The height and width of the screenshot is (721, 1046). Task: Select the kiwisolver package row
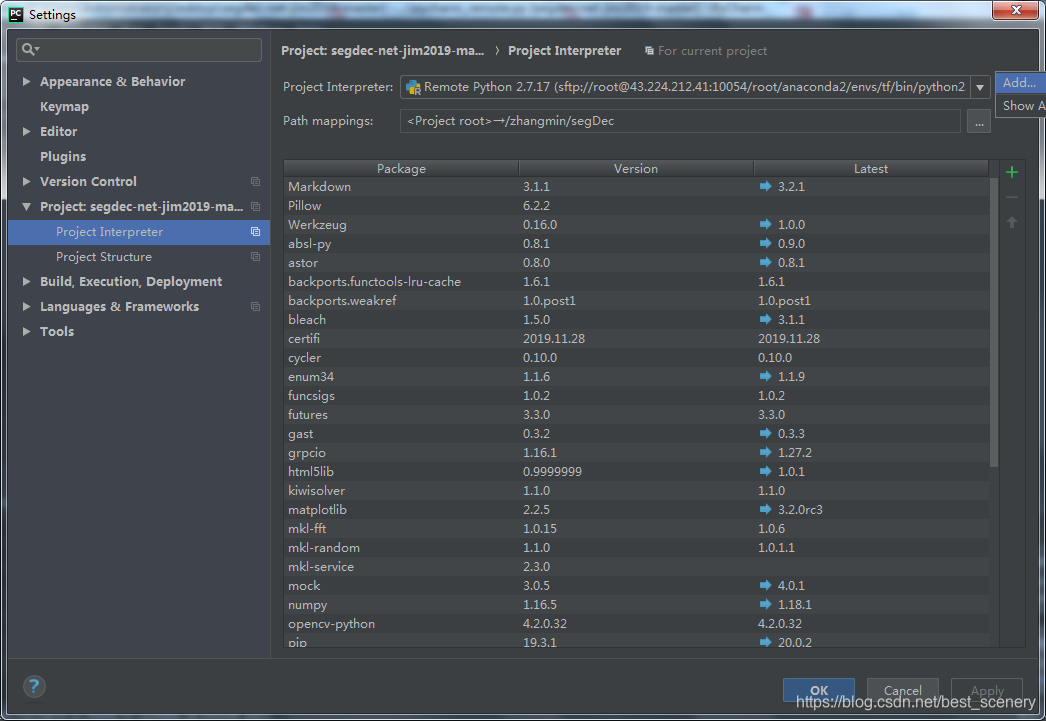(636, 491)
